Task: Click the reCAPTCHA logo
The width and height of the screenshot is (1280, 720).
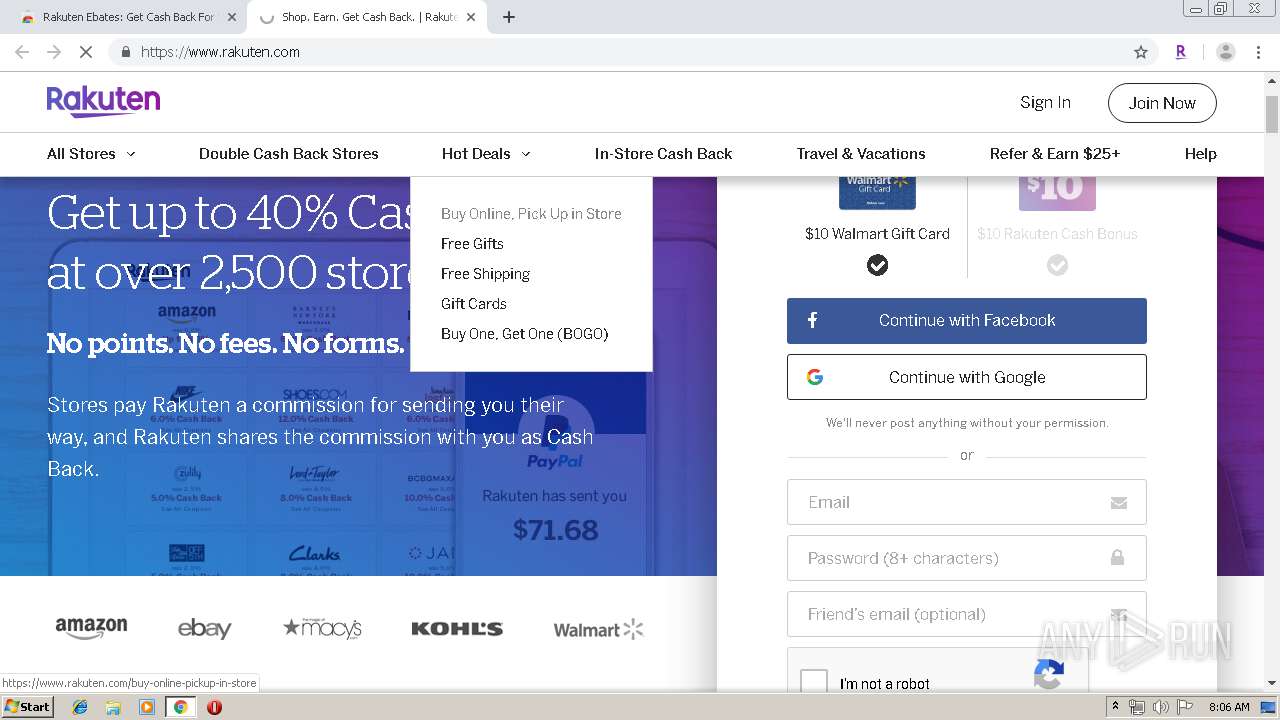Action: (x=1049, y=676)
